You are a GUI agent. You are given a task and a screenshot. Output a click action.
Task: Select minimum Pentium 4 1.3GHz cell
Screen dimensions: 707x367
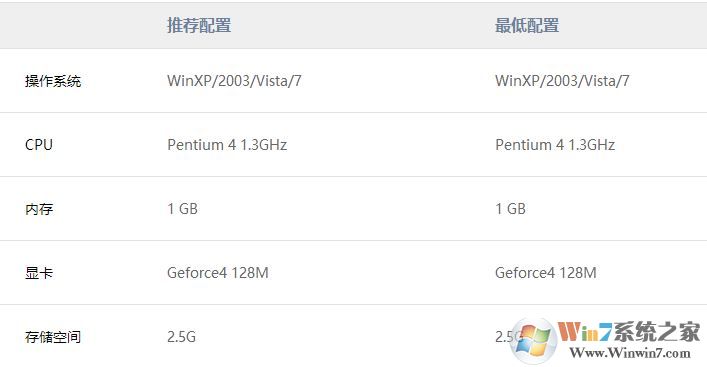555,145
